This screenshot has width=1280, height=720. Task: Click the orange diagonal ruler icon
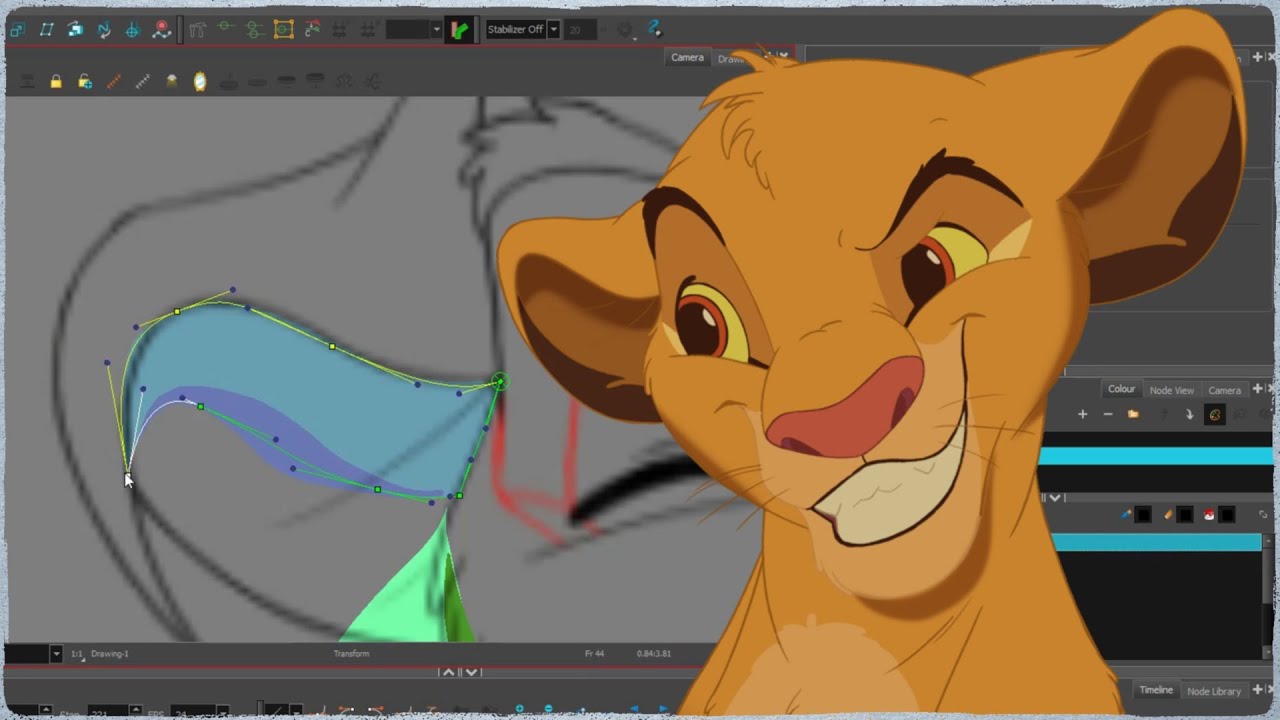click(114, 82)
